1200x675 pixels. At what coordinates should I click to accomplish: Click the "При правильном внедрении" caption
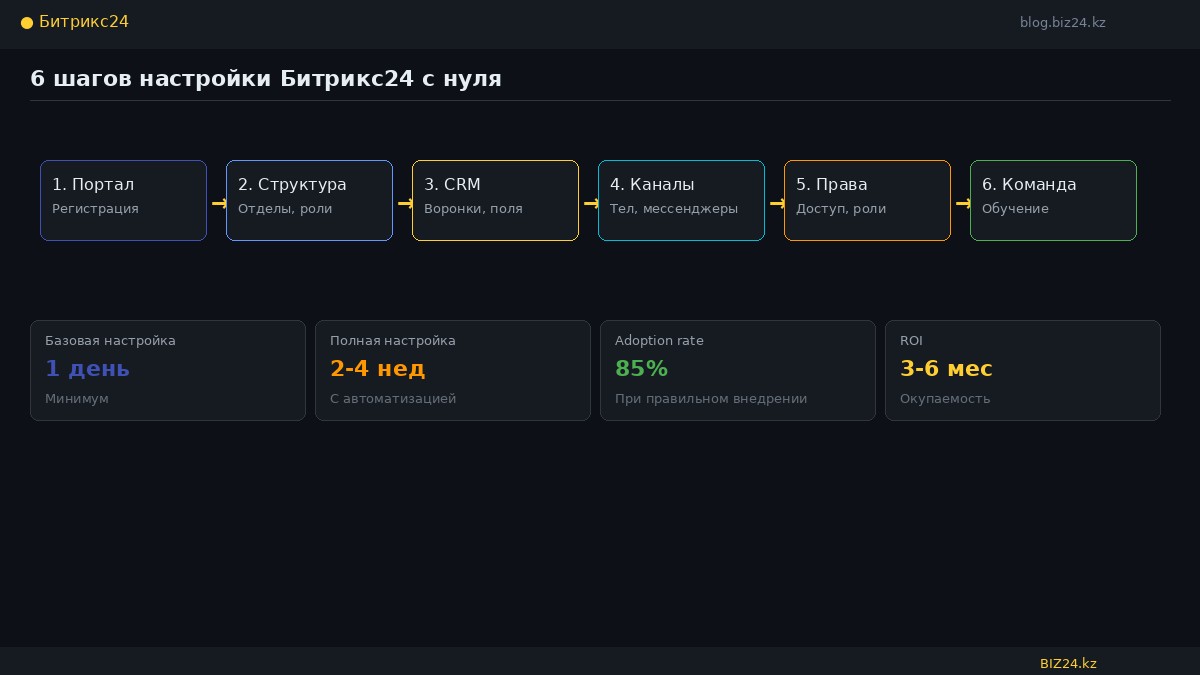[x=711, y=399]
